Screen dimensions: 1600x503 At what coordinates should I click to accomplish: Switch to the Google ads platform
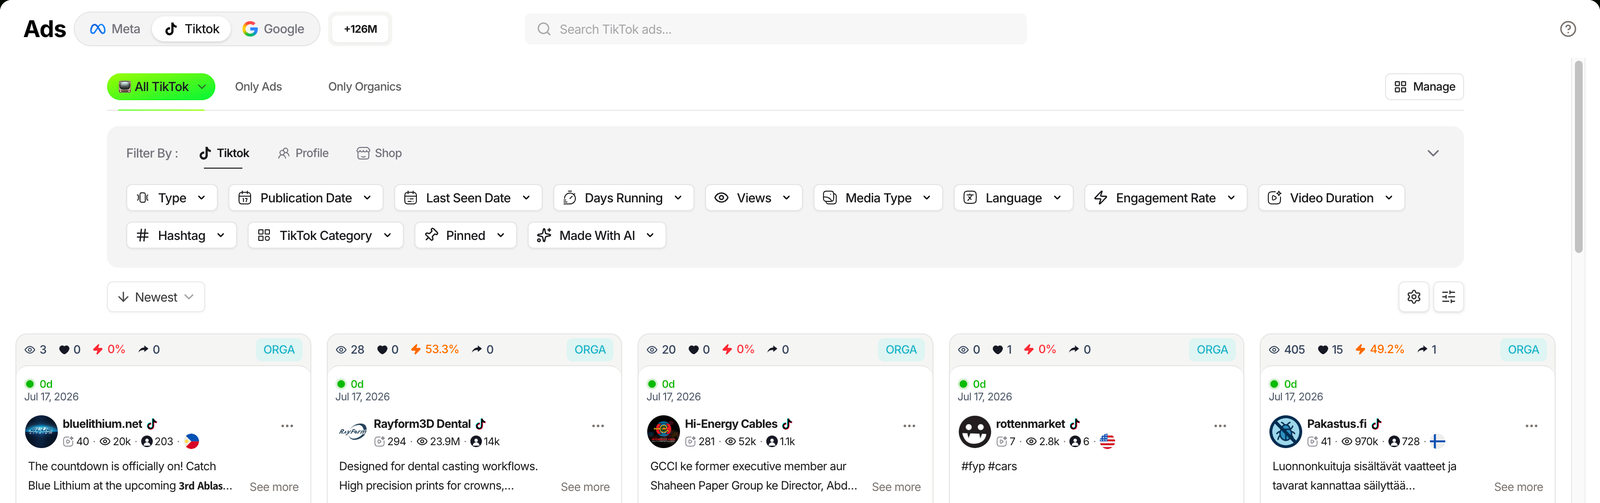pos(273,29)
